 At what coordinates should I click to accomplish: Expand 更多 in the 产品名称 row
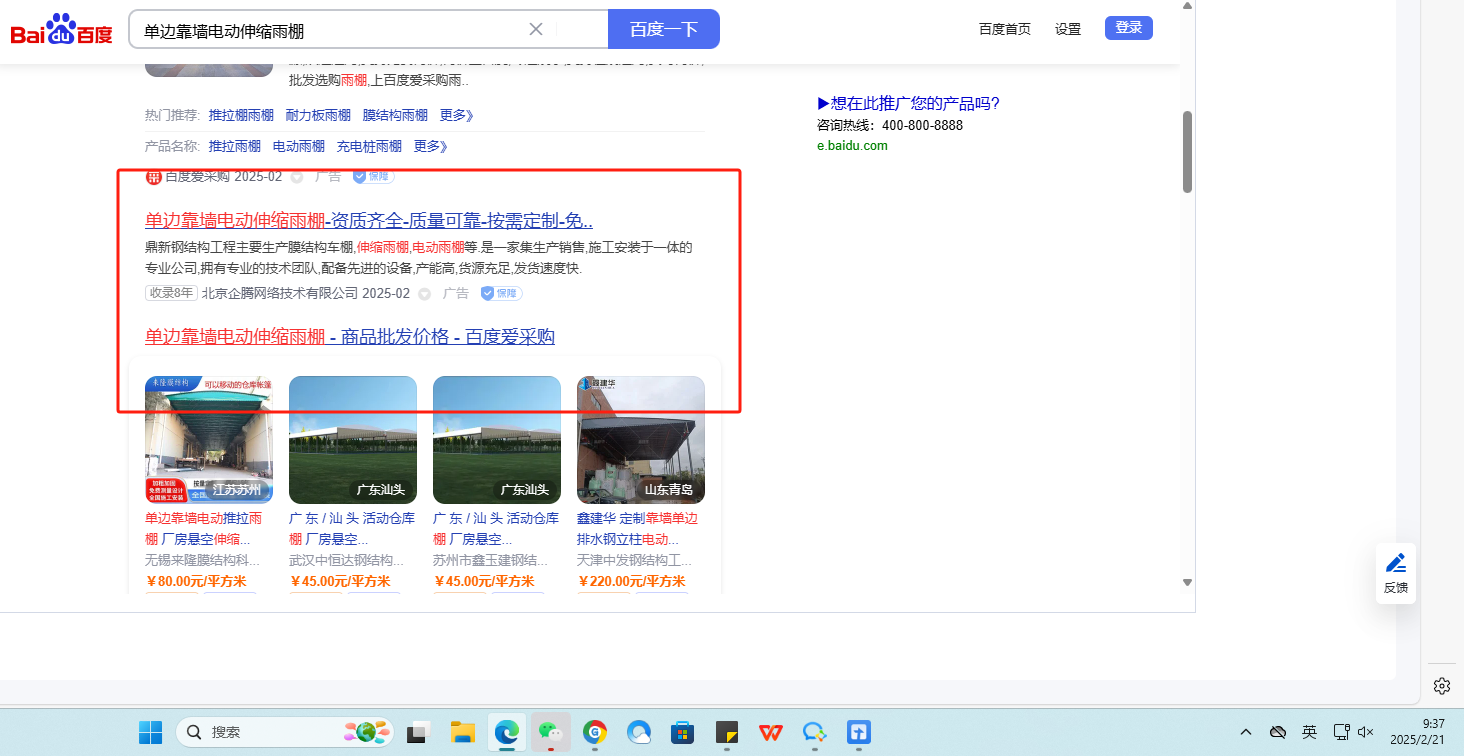click(430, 146)
